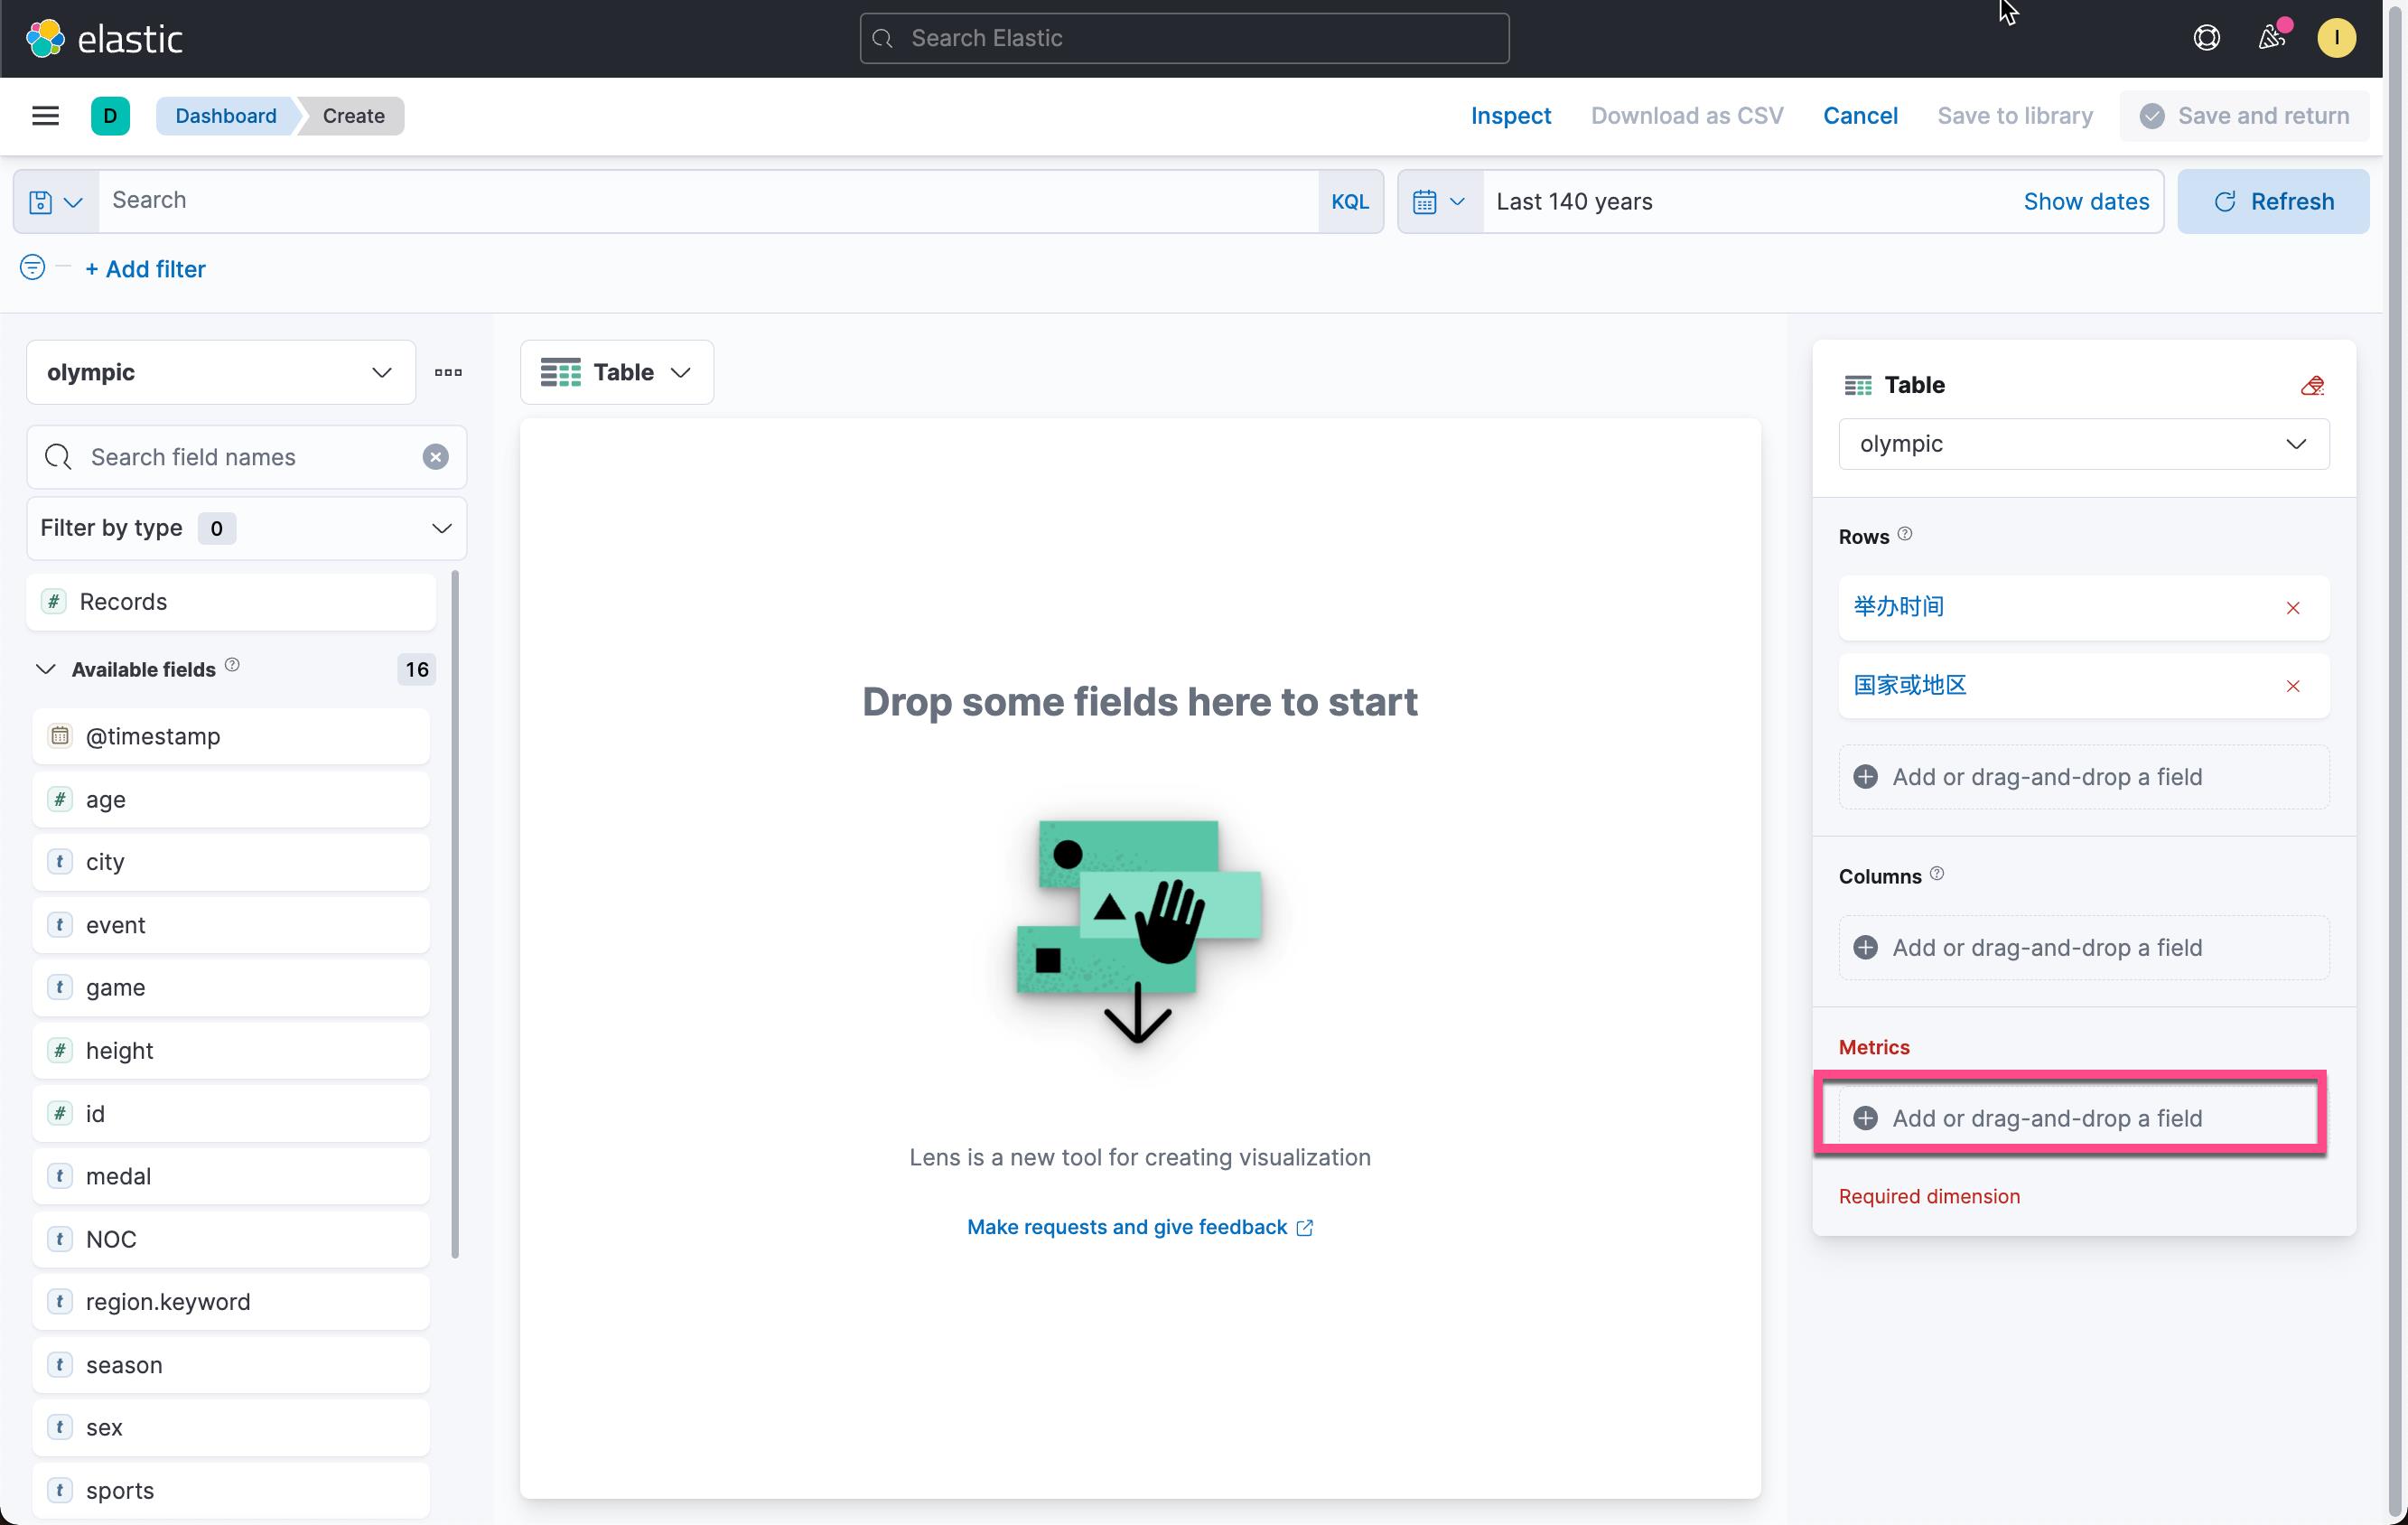The image size is (2408, 1525).
Task: Click the height number field icon
Action: 60,1050
